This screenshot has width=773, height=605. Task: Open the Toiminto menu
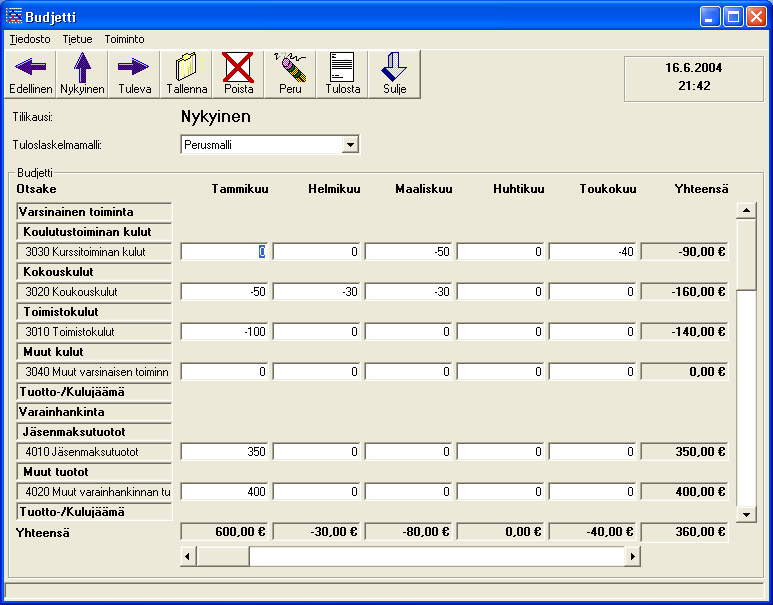pos(124,39)
